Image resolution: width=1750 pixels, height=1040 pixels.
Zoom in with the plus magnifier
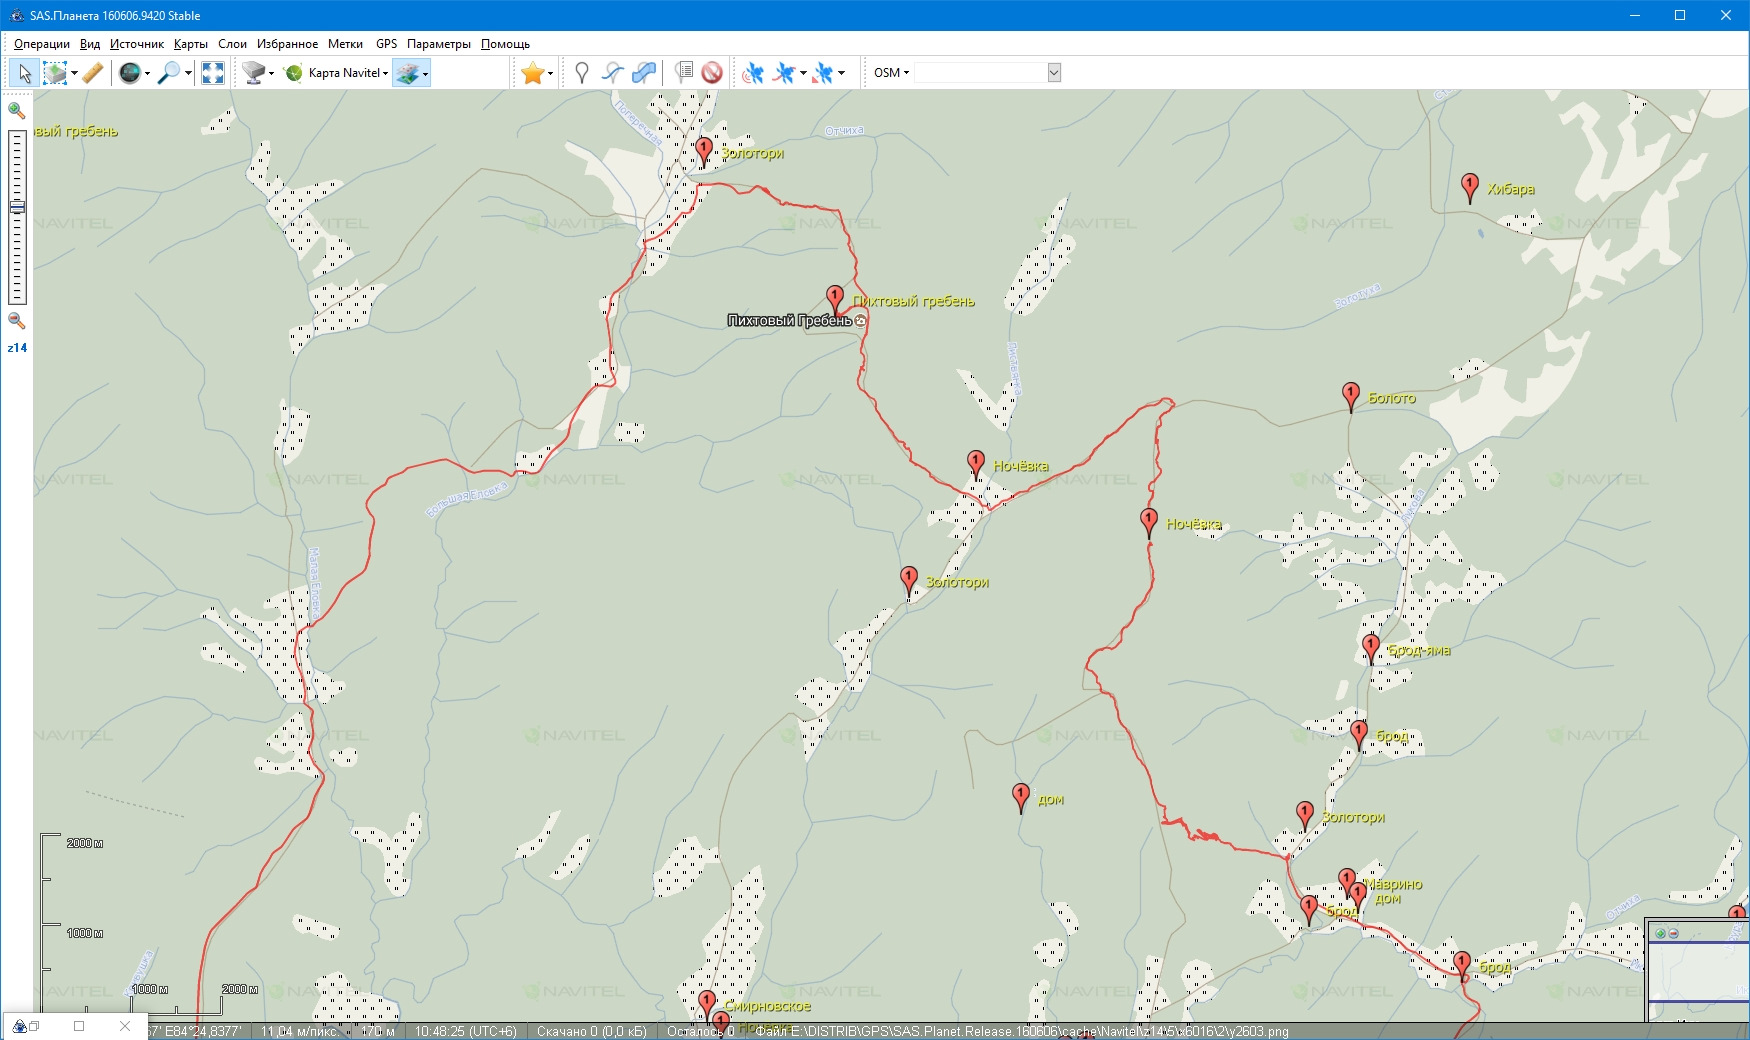[16, 111]
